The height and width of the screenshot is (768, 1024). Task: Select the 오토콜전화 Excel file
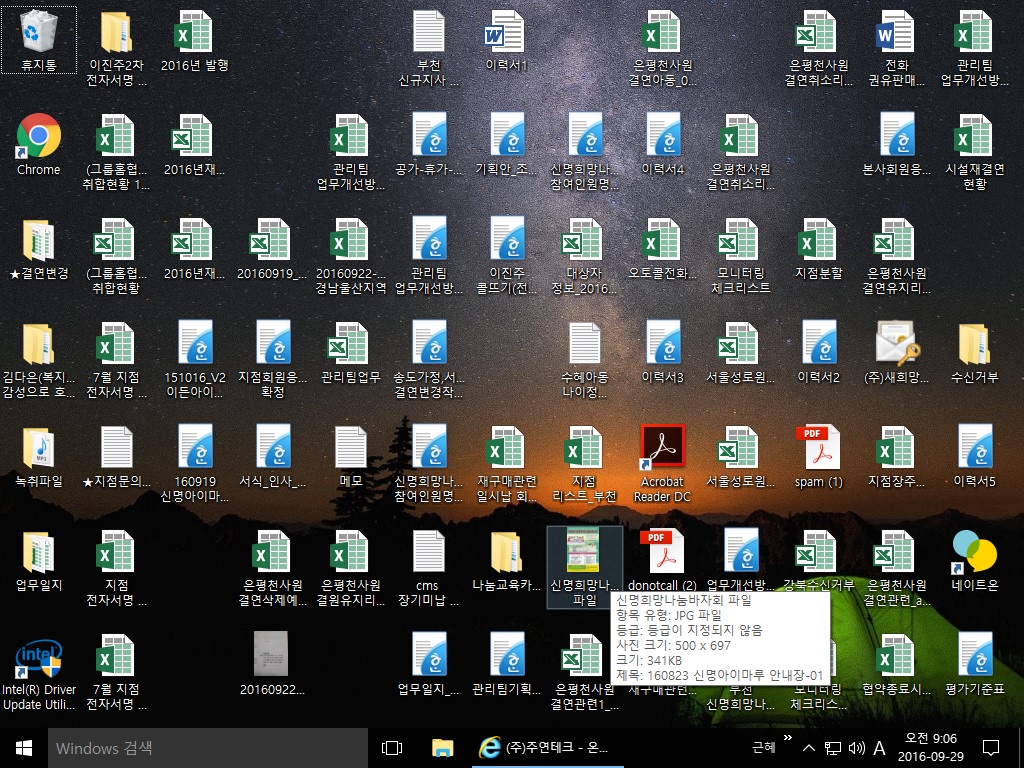tap(662, 248)
